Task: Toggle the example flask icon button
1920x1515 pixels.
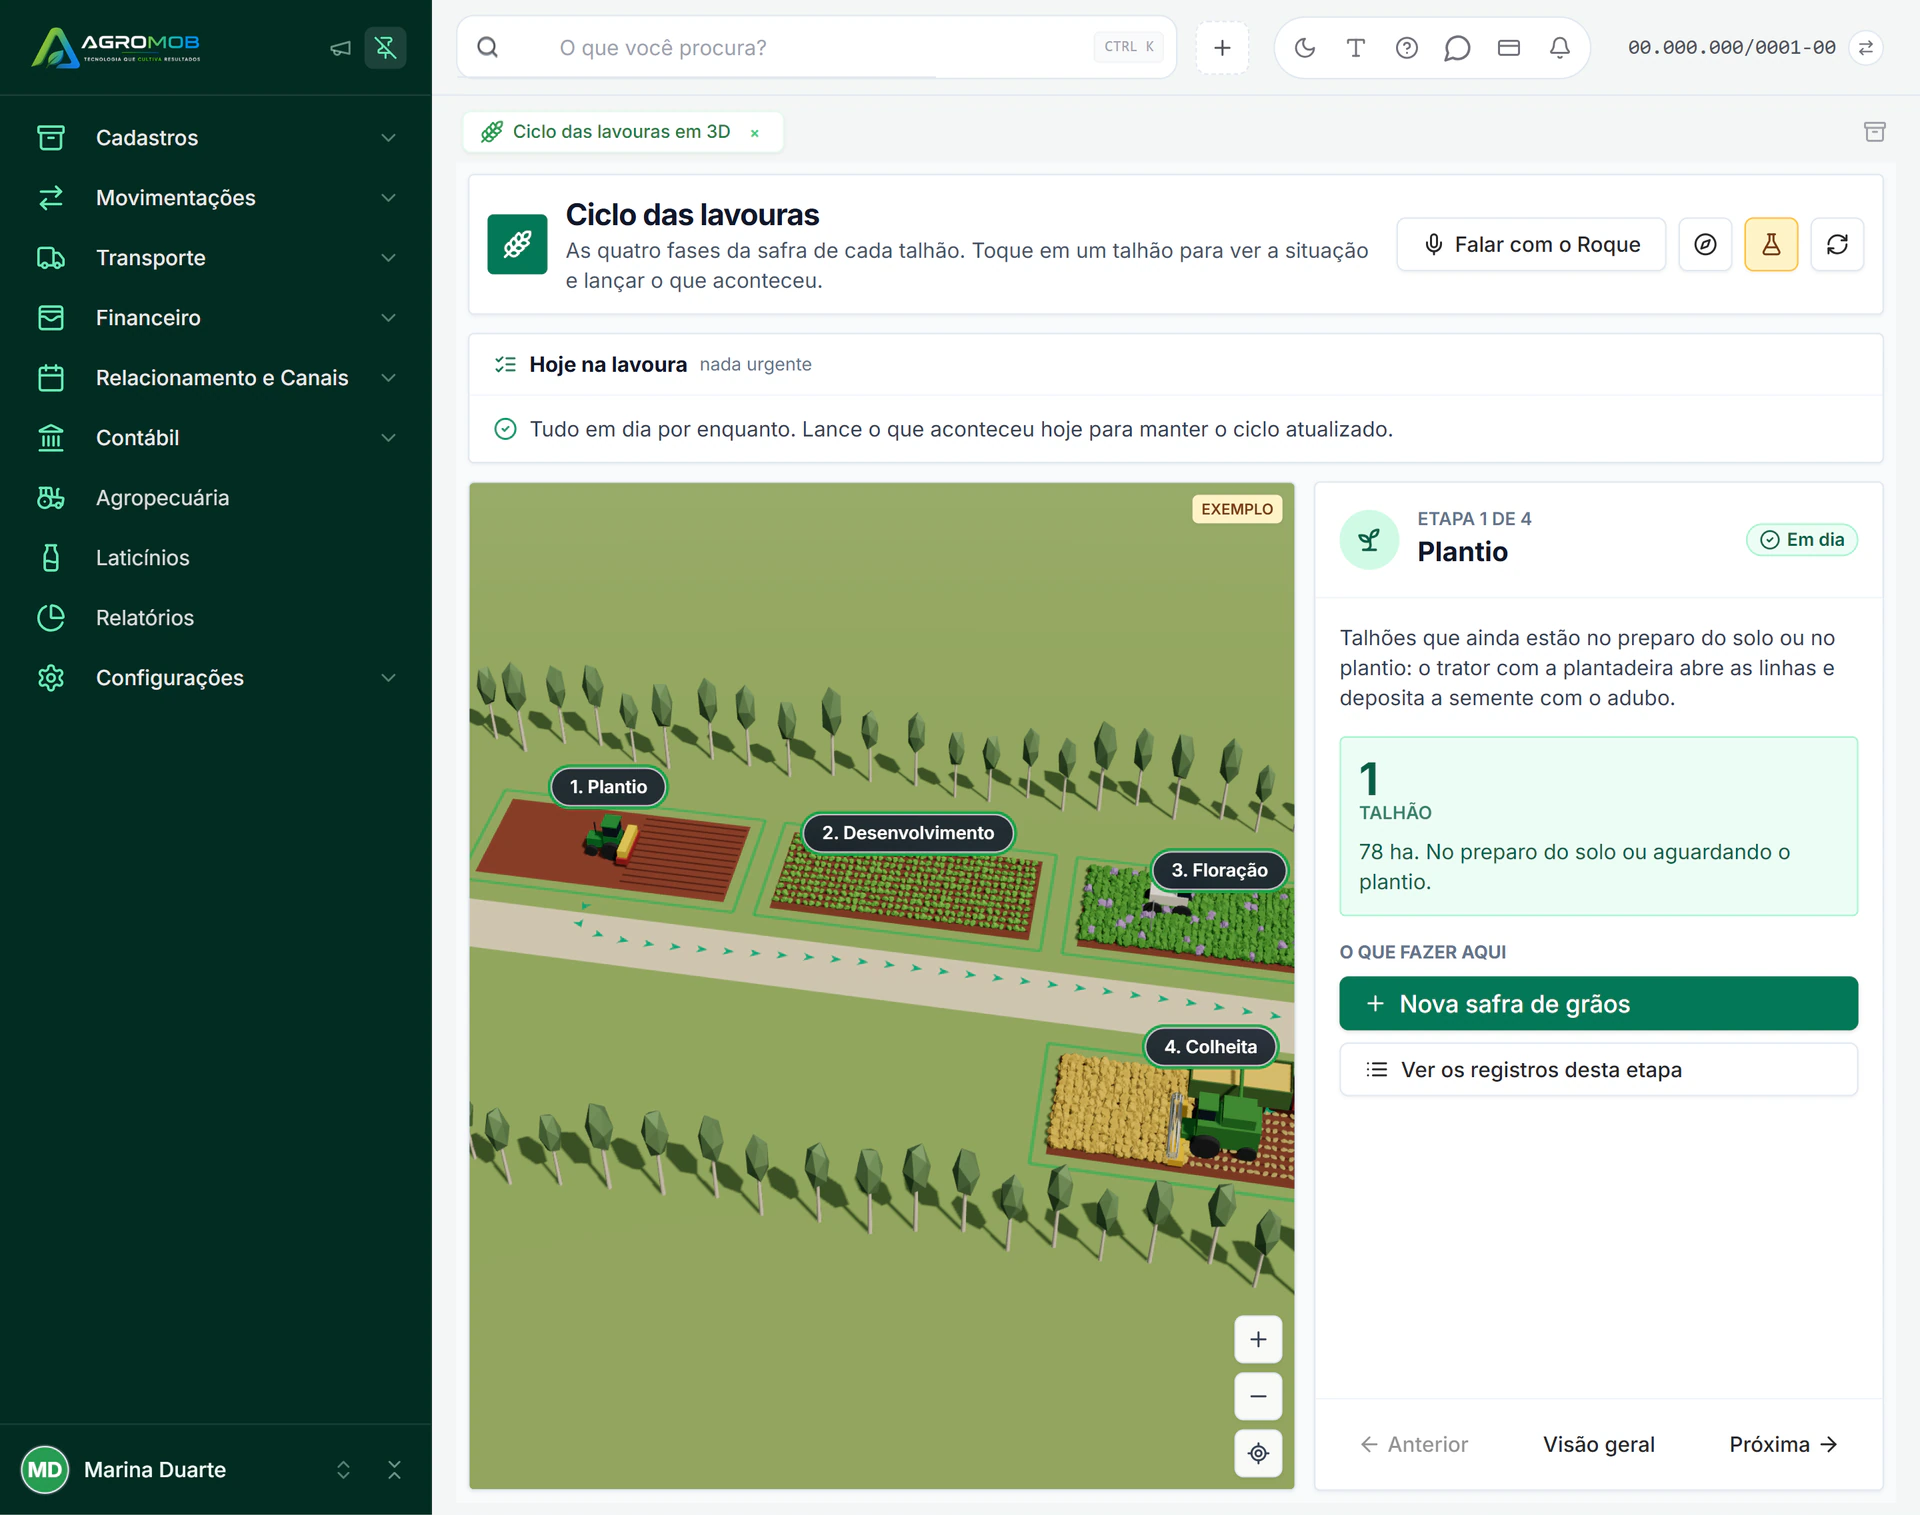Action: point(1771,244)
